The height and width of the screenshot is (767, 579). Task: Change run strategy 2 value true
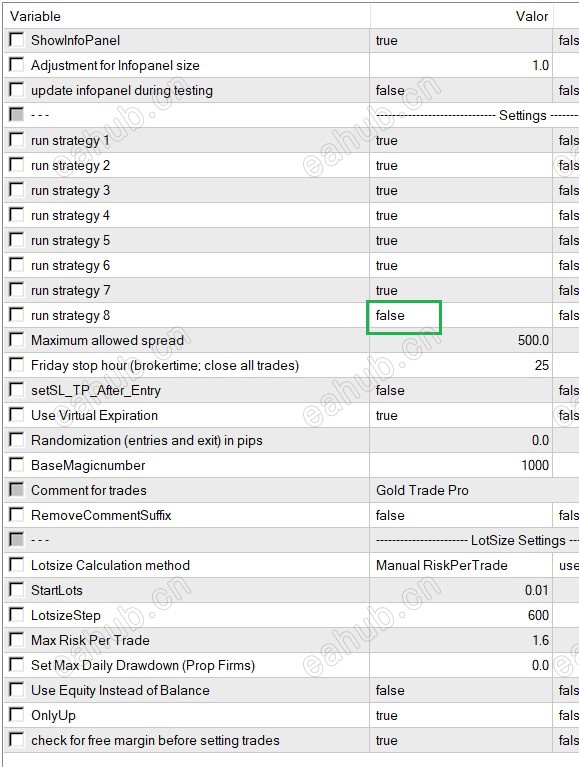461,165
